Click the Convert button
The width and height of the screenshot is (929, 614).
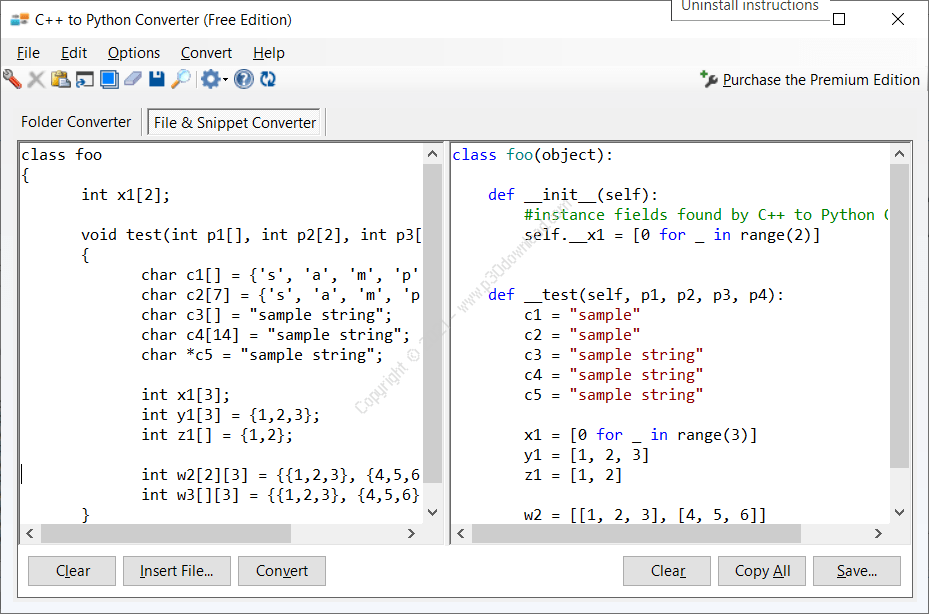[281, 570]
